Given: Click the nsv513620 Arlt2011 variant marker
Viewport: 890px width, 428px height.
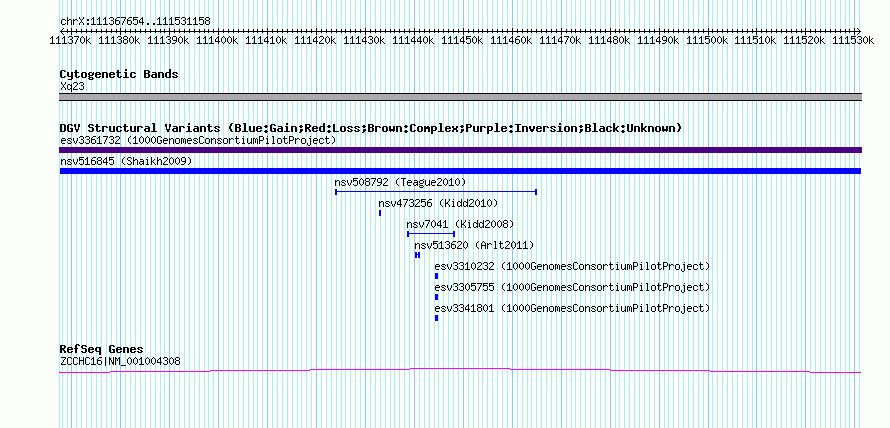Looking at the screenshot, I should (x=417, y=255).
